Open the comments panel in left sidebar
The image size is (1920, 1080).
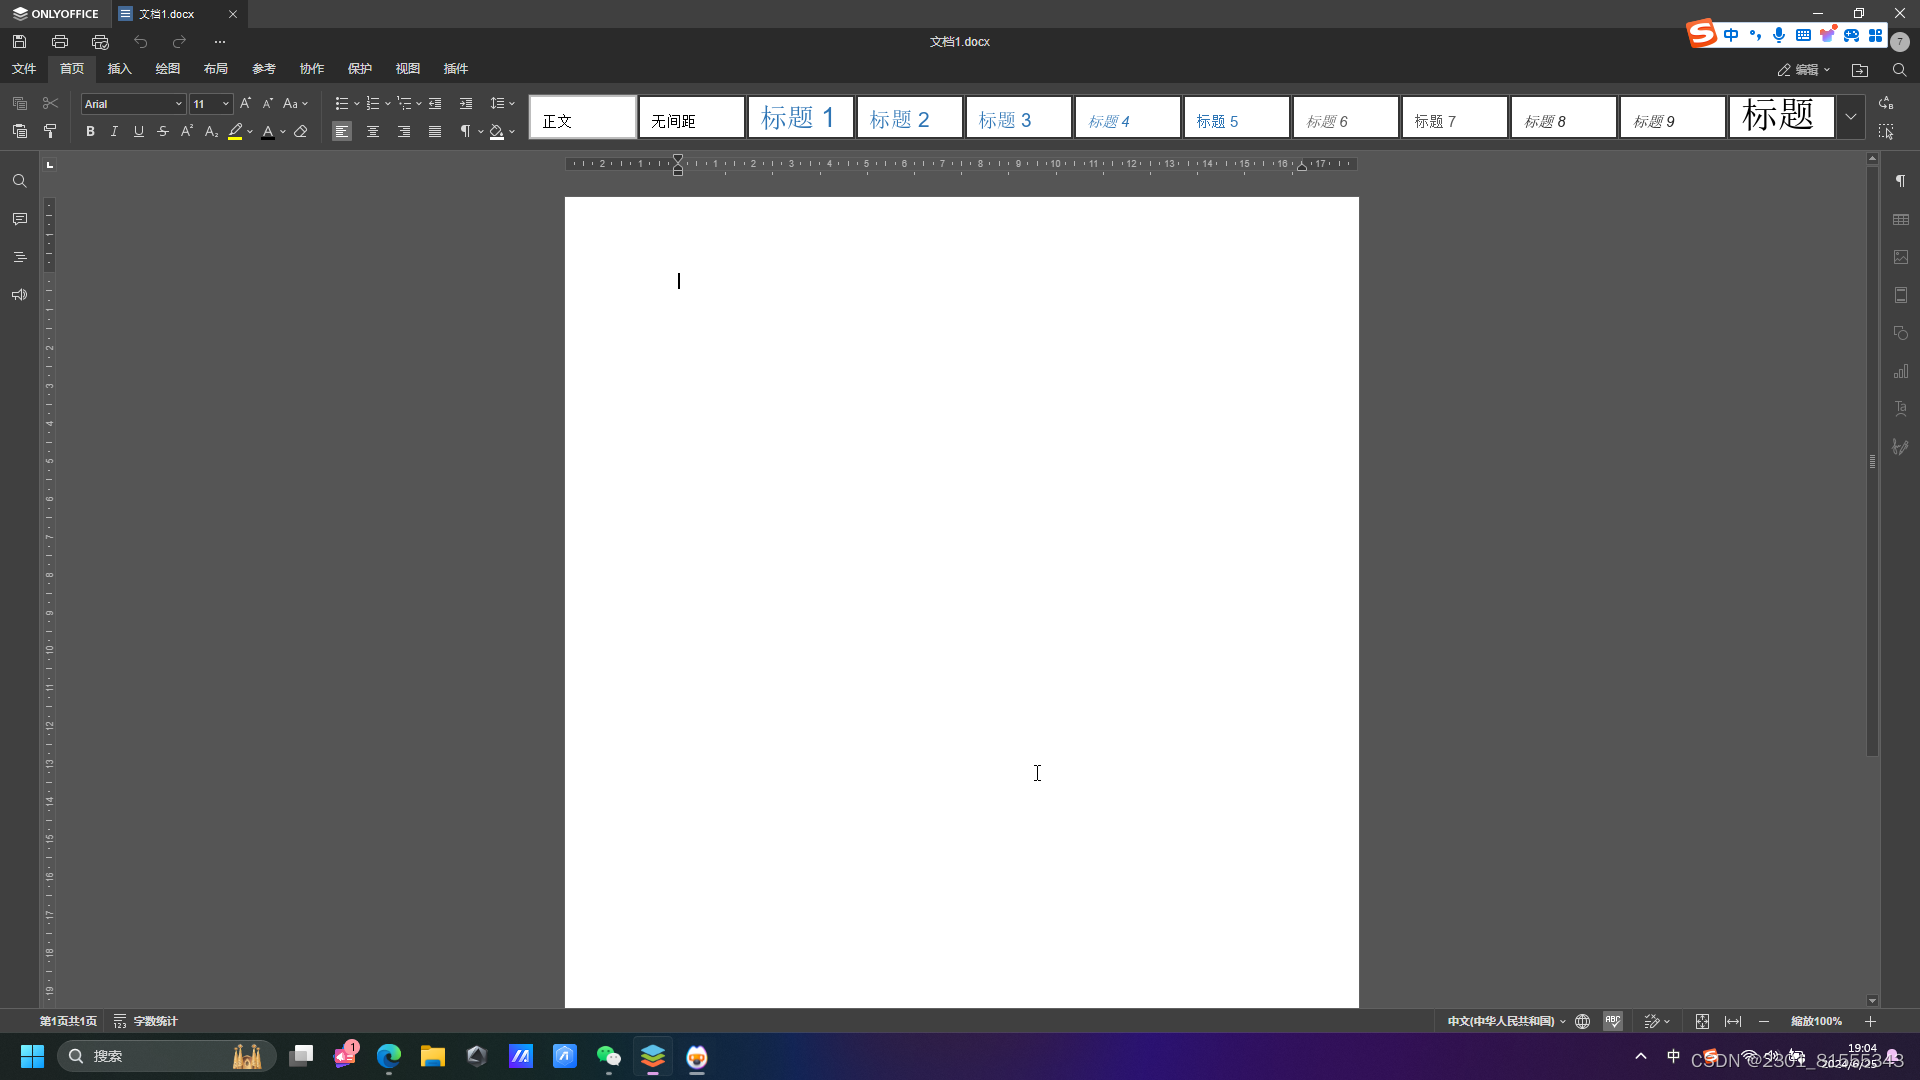click(x=19, y=219)
